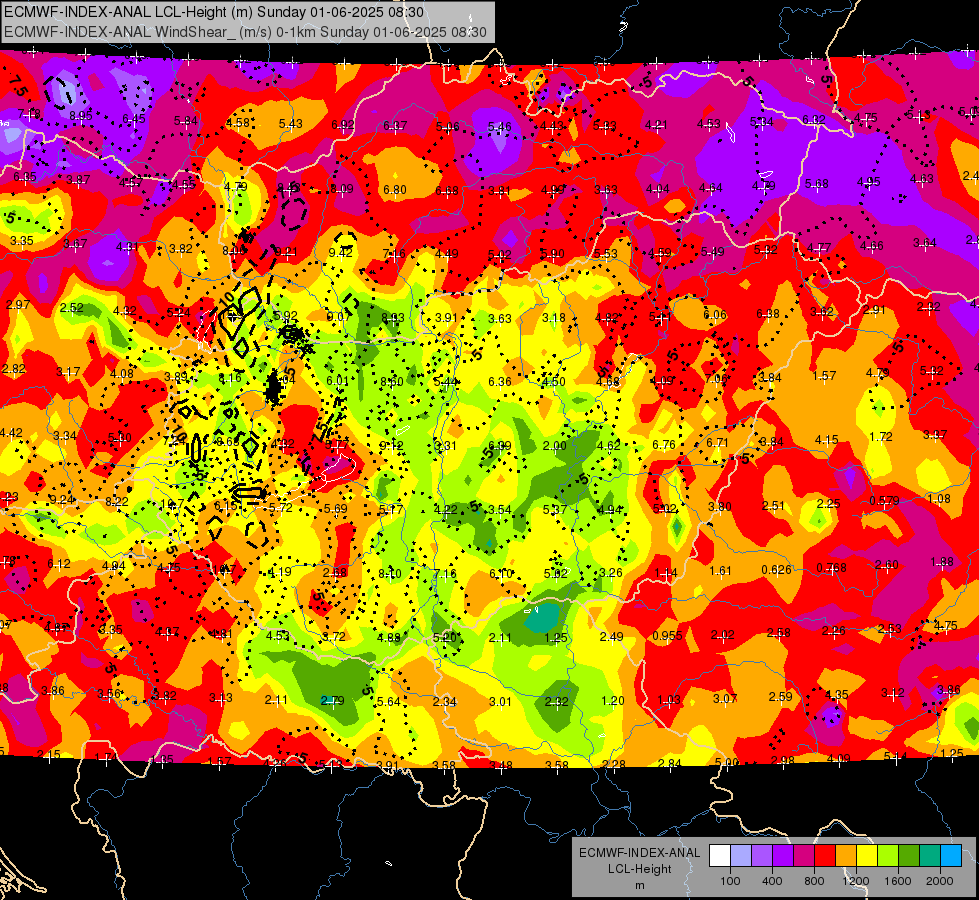Click legend tick label 1600
Viewport: 979px width, 900px height.
pyautogui.click(x=897, y=881)
